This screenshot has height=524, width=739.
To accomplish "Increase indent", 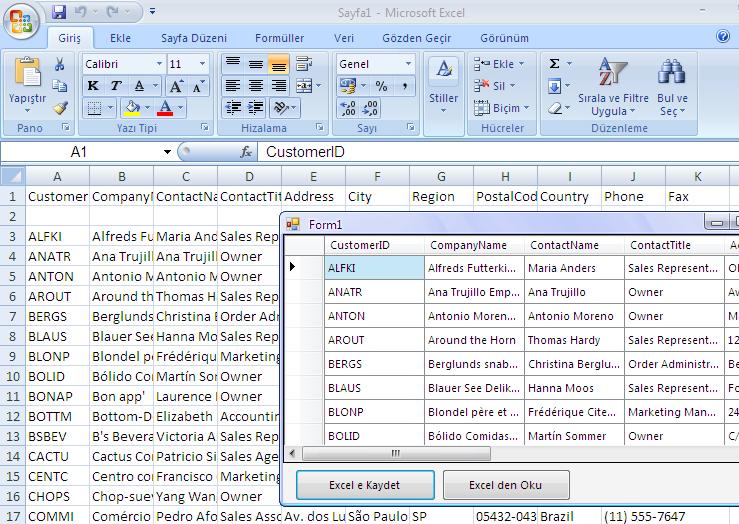I will coord(256,108).
